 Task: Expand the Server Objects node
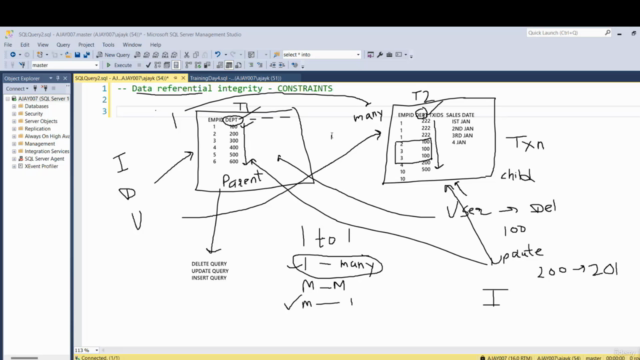tap(14, 121)
